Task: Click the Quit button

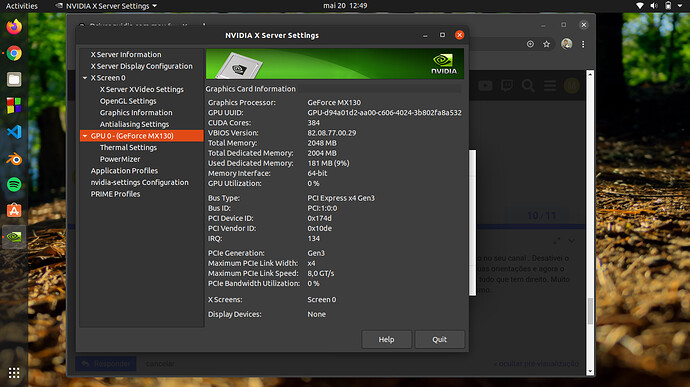Action: [x=439, y=339]
